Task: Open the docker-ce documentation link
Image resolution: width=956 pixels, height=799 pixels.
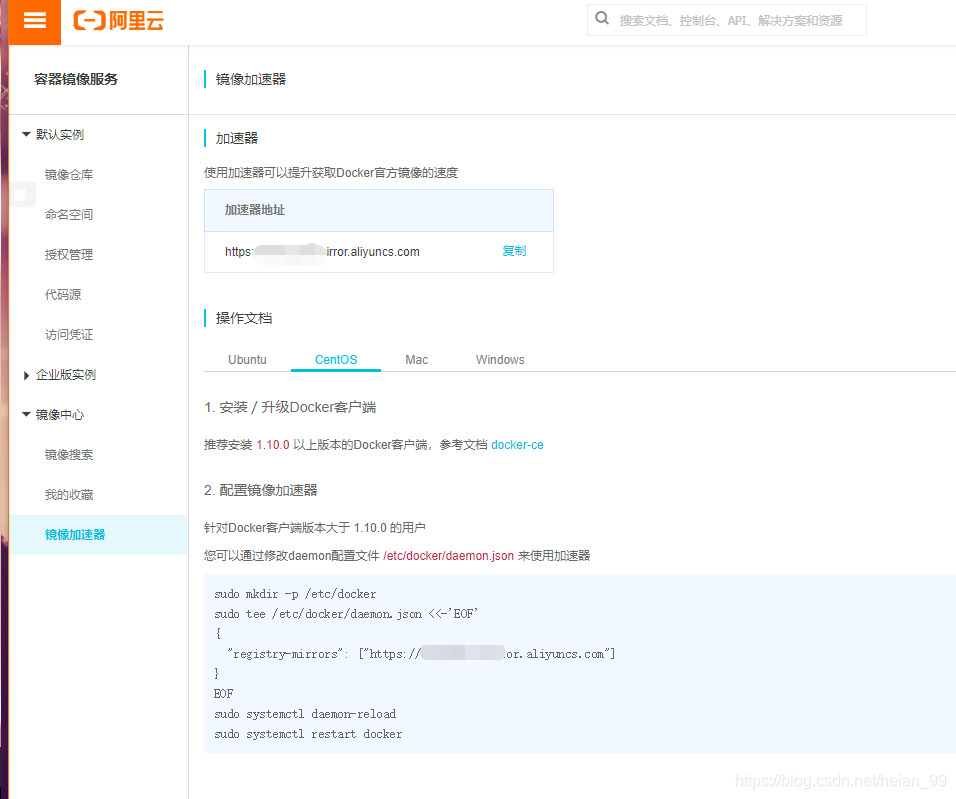Action: point(517,445)
